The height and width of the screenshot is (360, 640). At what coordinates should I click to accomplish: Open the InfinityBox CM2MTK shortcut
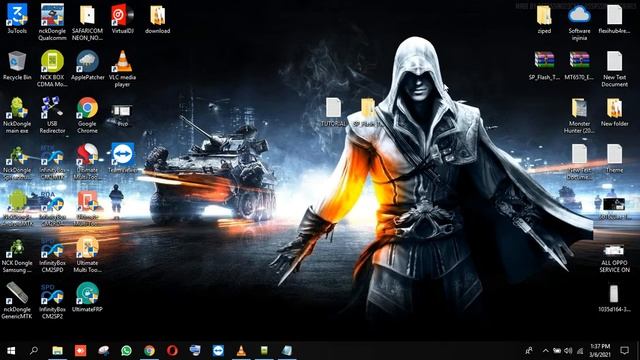[52, 161]
